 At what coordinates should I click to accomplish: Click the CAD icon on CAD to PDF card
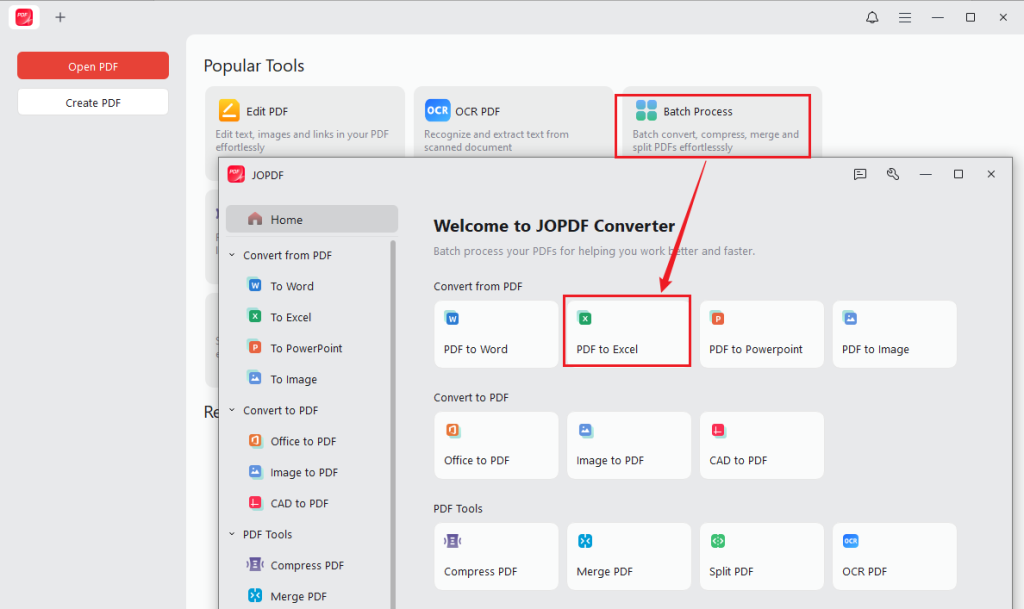(x=718, y=430)
